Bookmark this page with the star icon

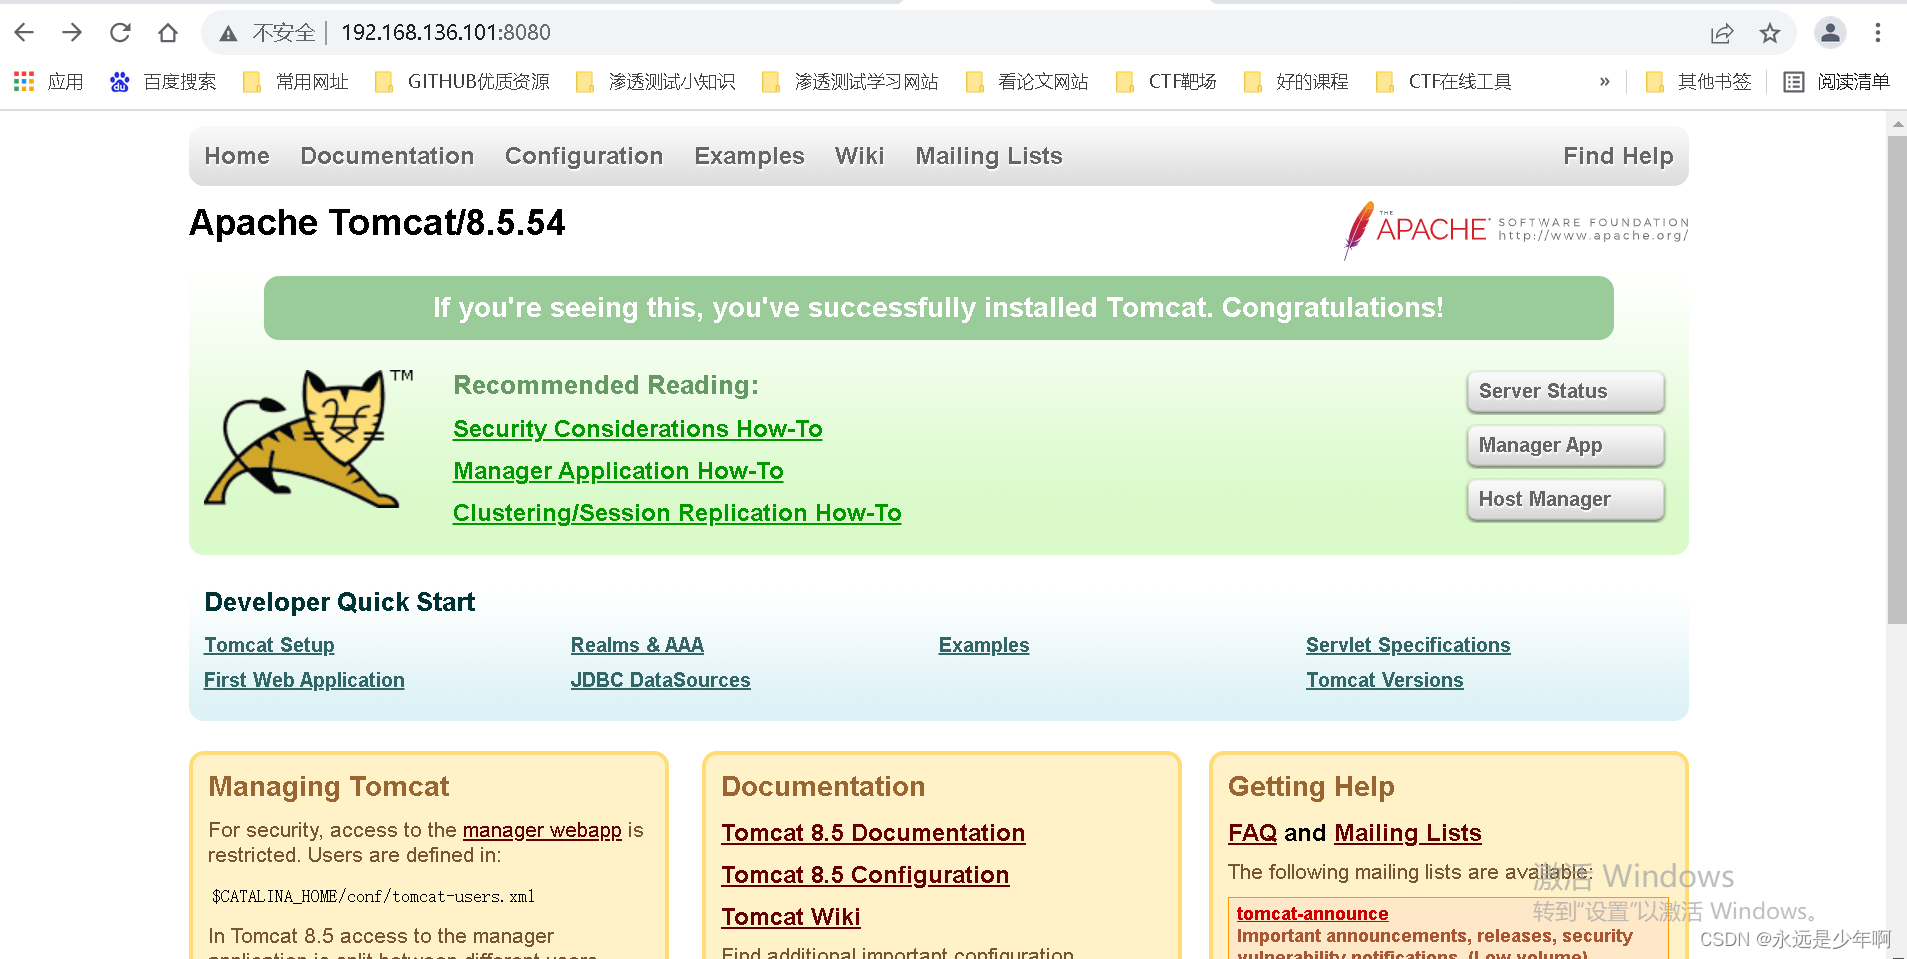[1770, 33]
